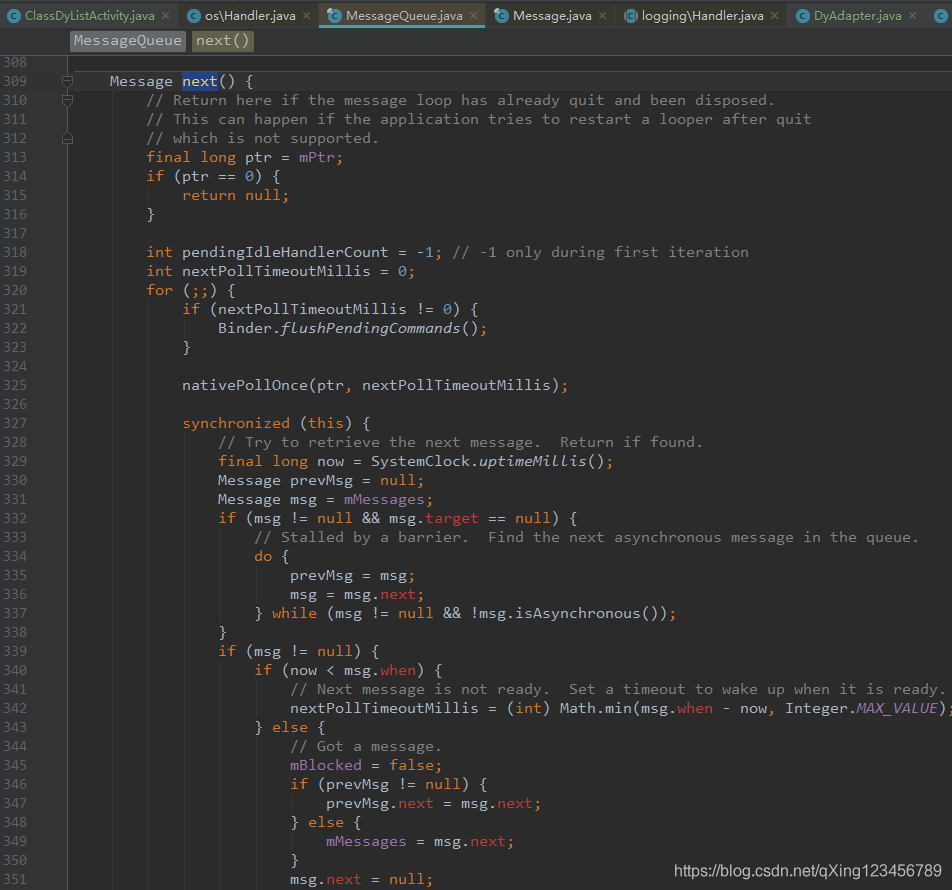Click the highlighted next method name
The height and width of the screenshot is (890, 952).
click(x=200, y=81)
